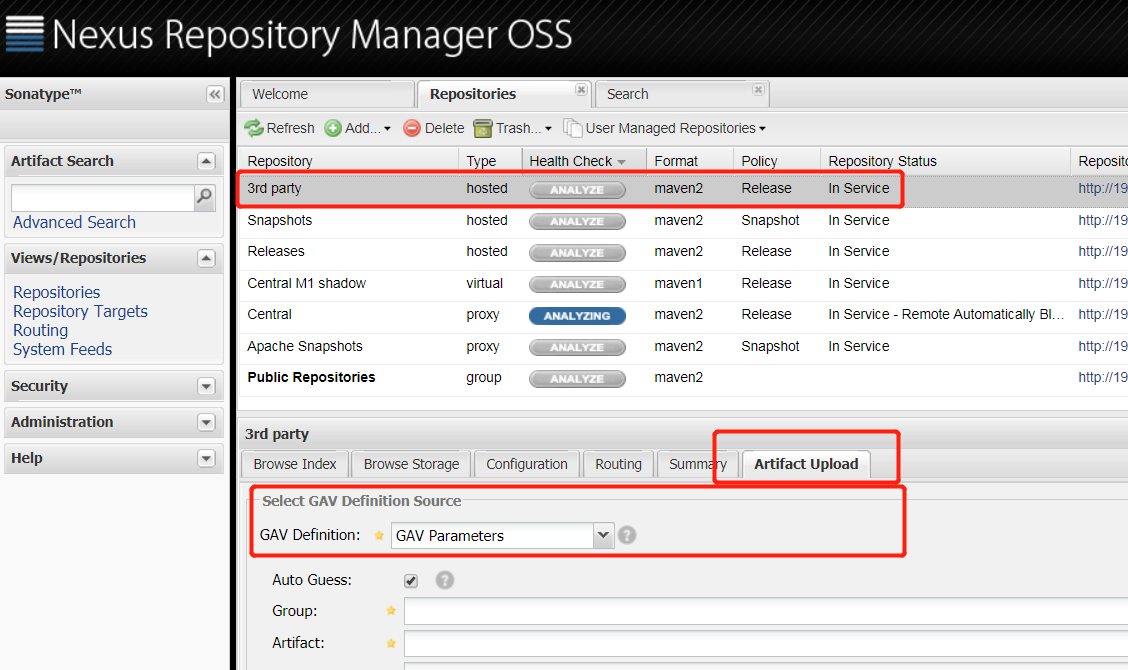Expand the Security panel
This screenshot has height=670, width=1128.
(206, 386)
